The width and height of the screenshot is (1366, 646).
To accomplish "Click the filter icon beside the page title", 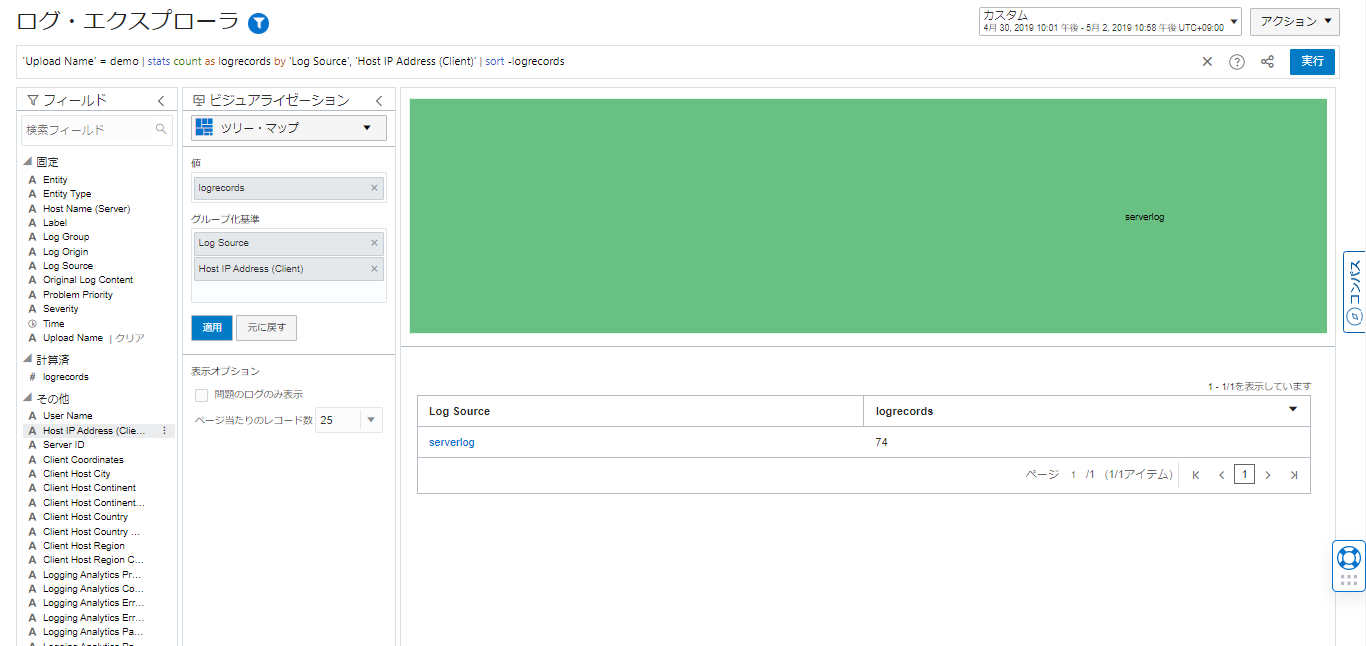I will (258, 23).
